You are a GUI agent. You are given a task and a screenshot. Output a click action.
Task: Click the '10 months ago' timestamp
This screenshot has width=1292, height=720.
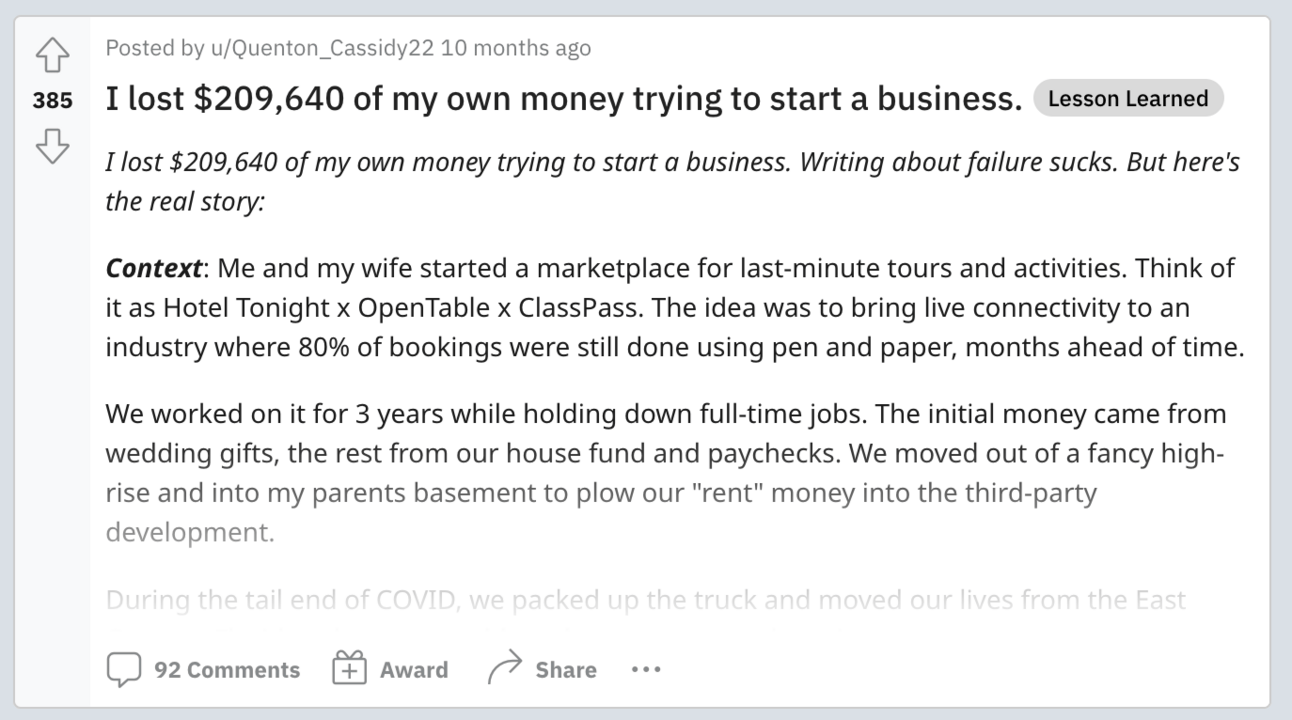516,48
